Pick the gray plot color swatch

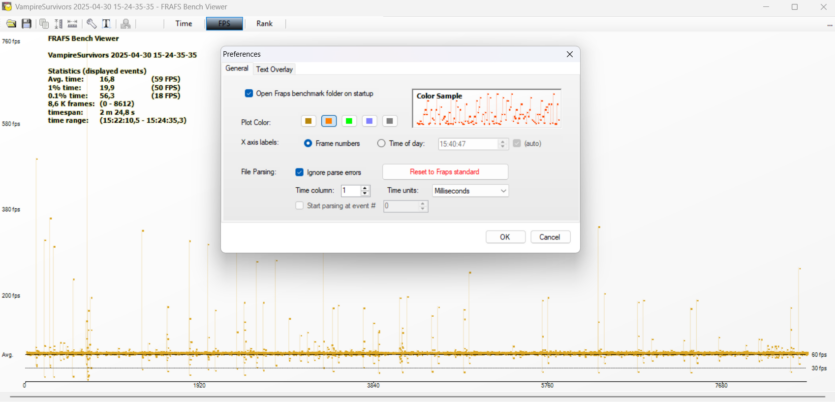point(390,121)
